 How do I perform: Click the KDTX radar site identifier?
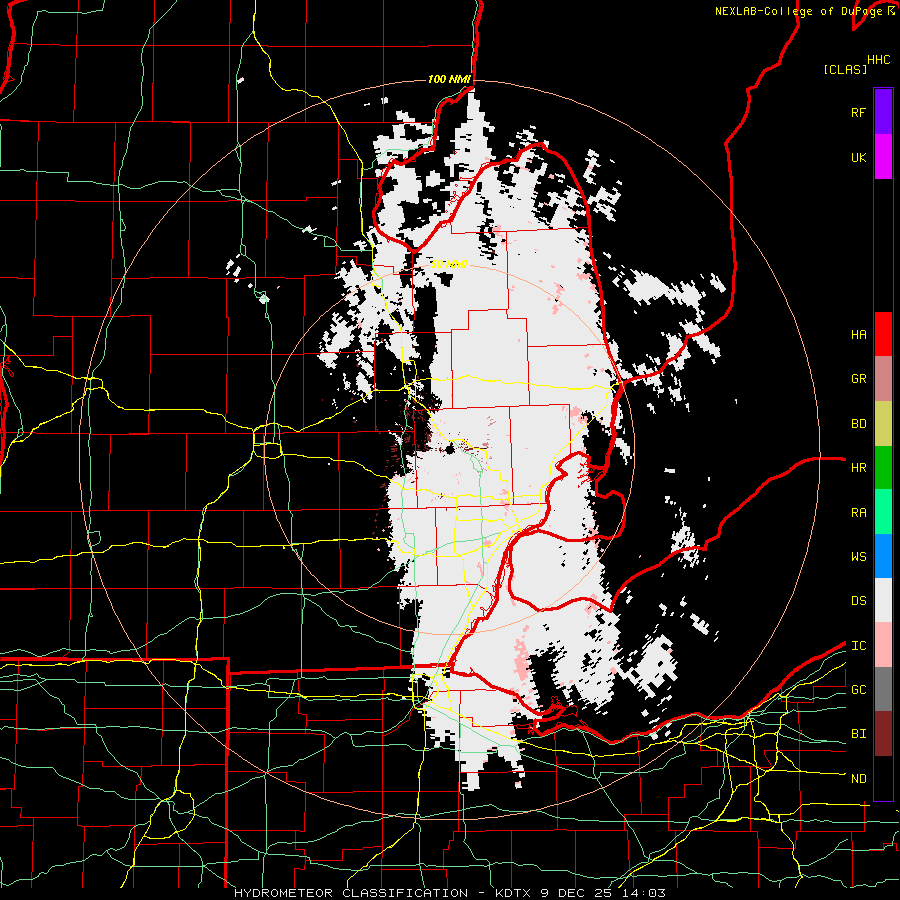(x=515, y=893)
